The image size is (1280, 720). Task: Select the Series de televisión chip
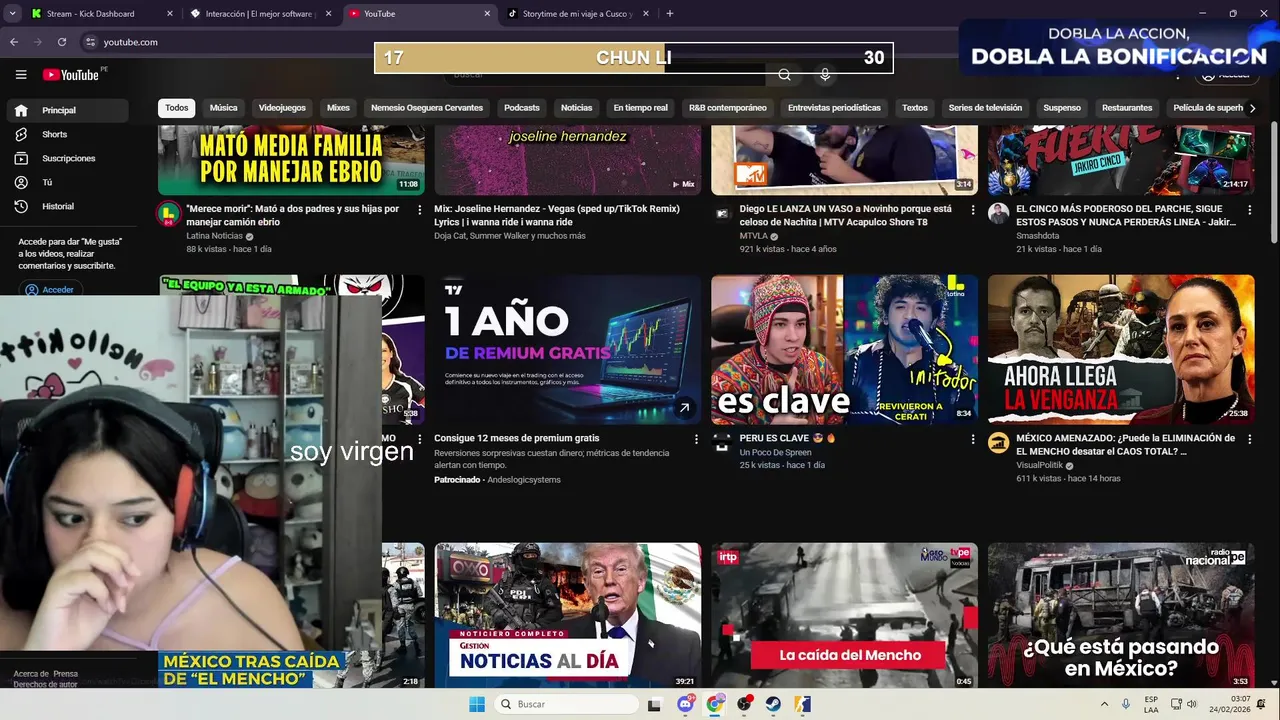pos(985,108)
